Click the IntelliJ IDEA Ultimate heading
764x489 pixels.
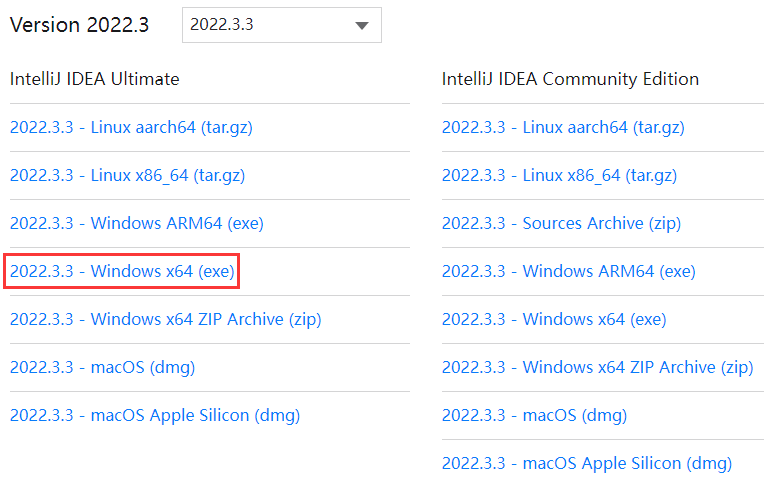94,79
